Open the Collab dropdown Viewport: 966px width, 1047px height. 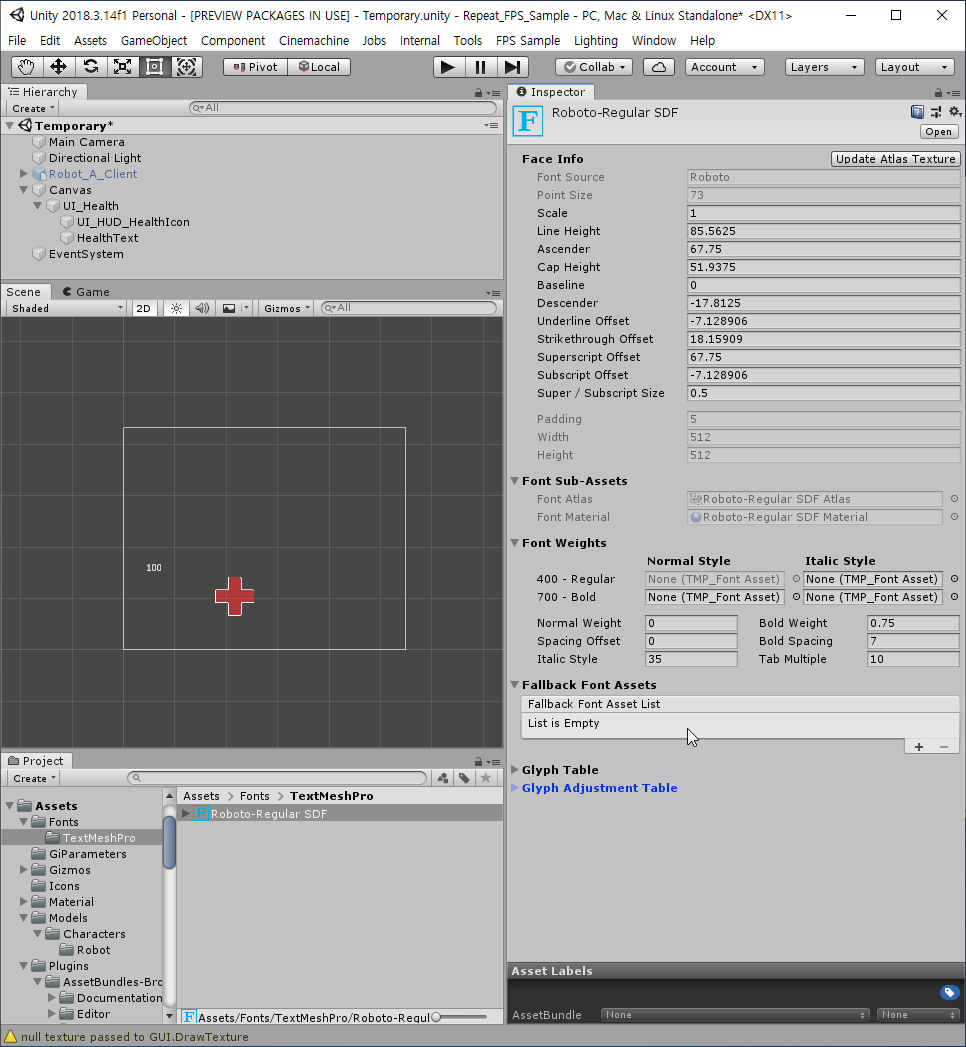coord(594,67)
